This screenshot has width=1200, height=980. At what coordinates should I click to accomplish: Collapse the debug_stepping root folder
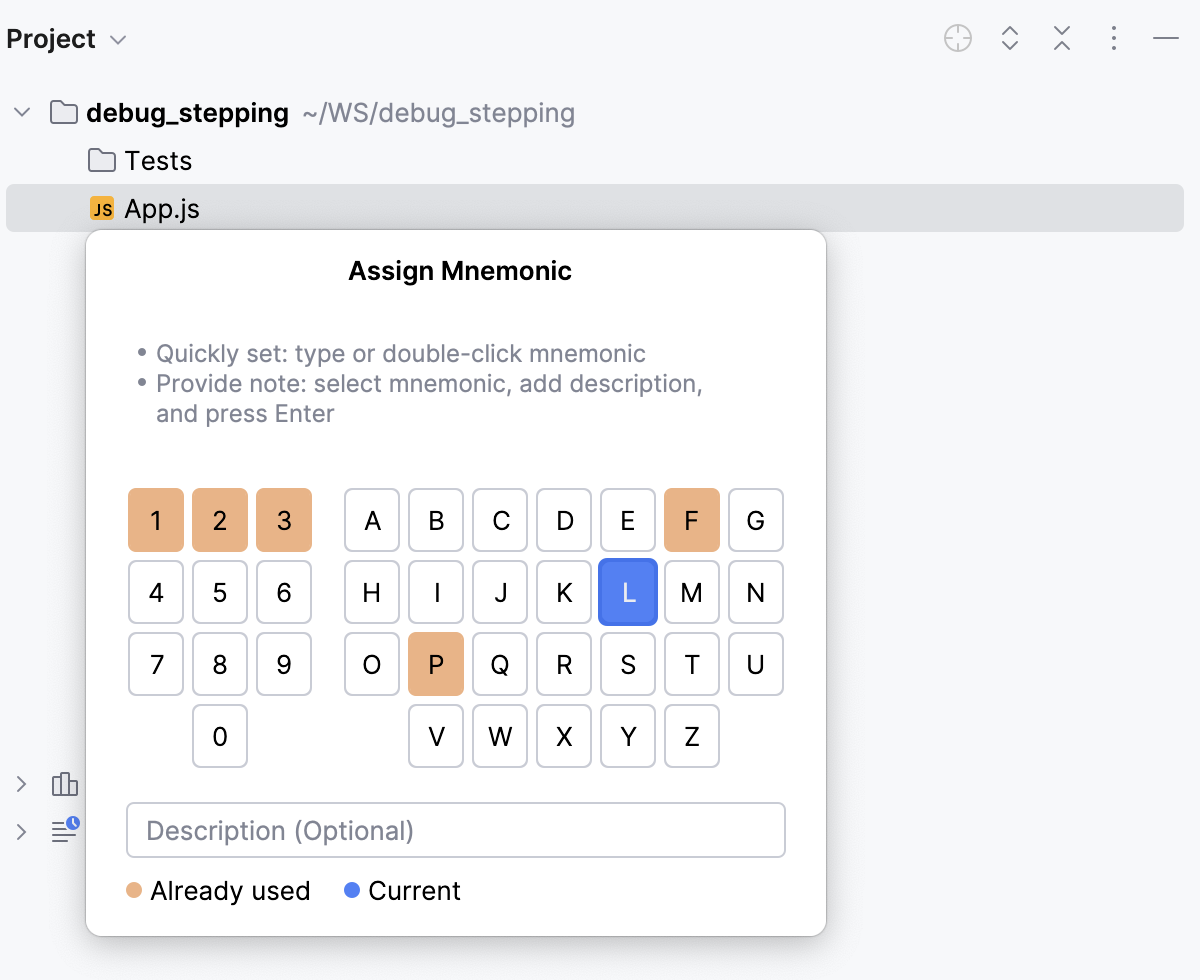click(21, 112)
